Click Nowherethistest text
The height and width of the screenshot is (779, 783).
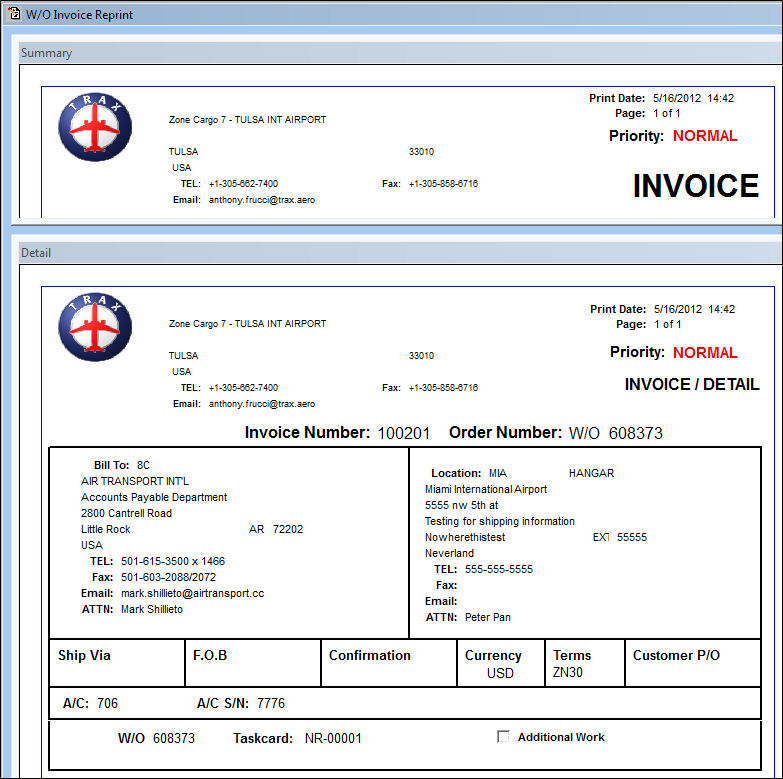[x=465, y=537]
